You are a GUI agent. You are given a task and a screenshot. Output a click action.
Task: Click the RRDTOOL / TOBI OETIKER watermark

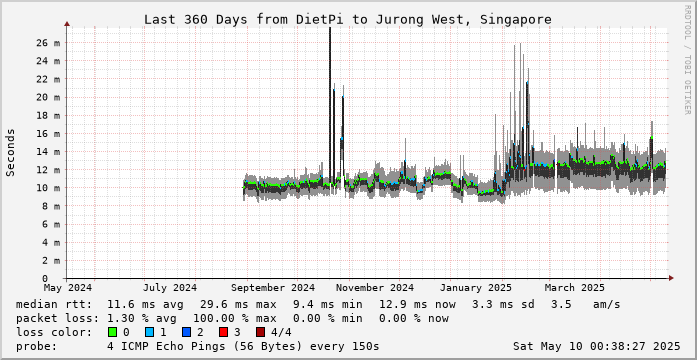(x=687, y=60)
